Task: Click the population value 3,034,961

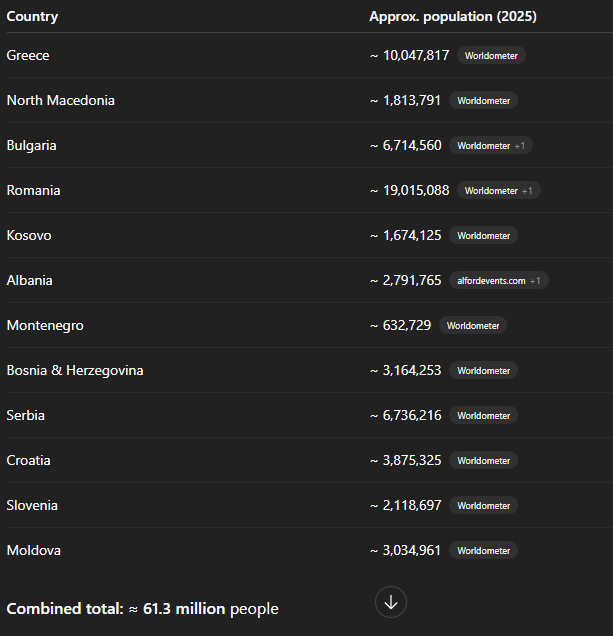Action: click(412, 551)
